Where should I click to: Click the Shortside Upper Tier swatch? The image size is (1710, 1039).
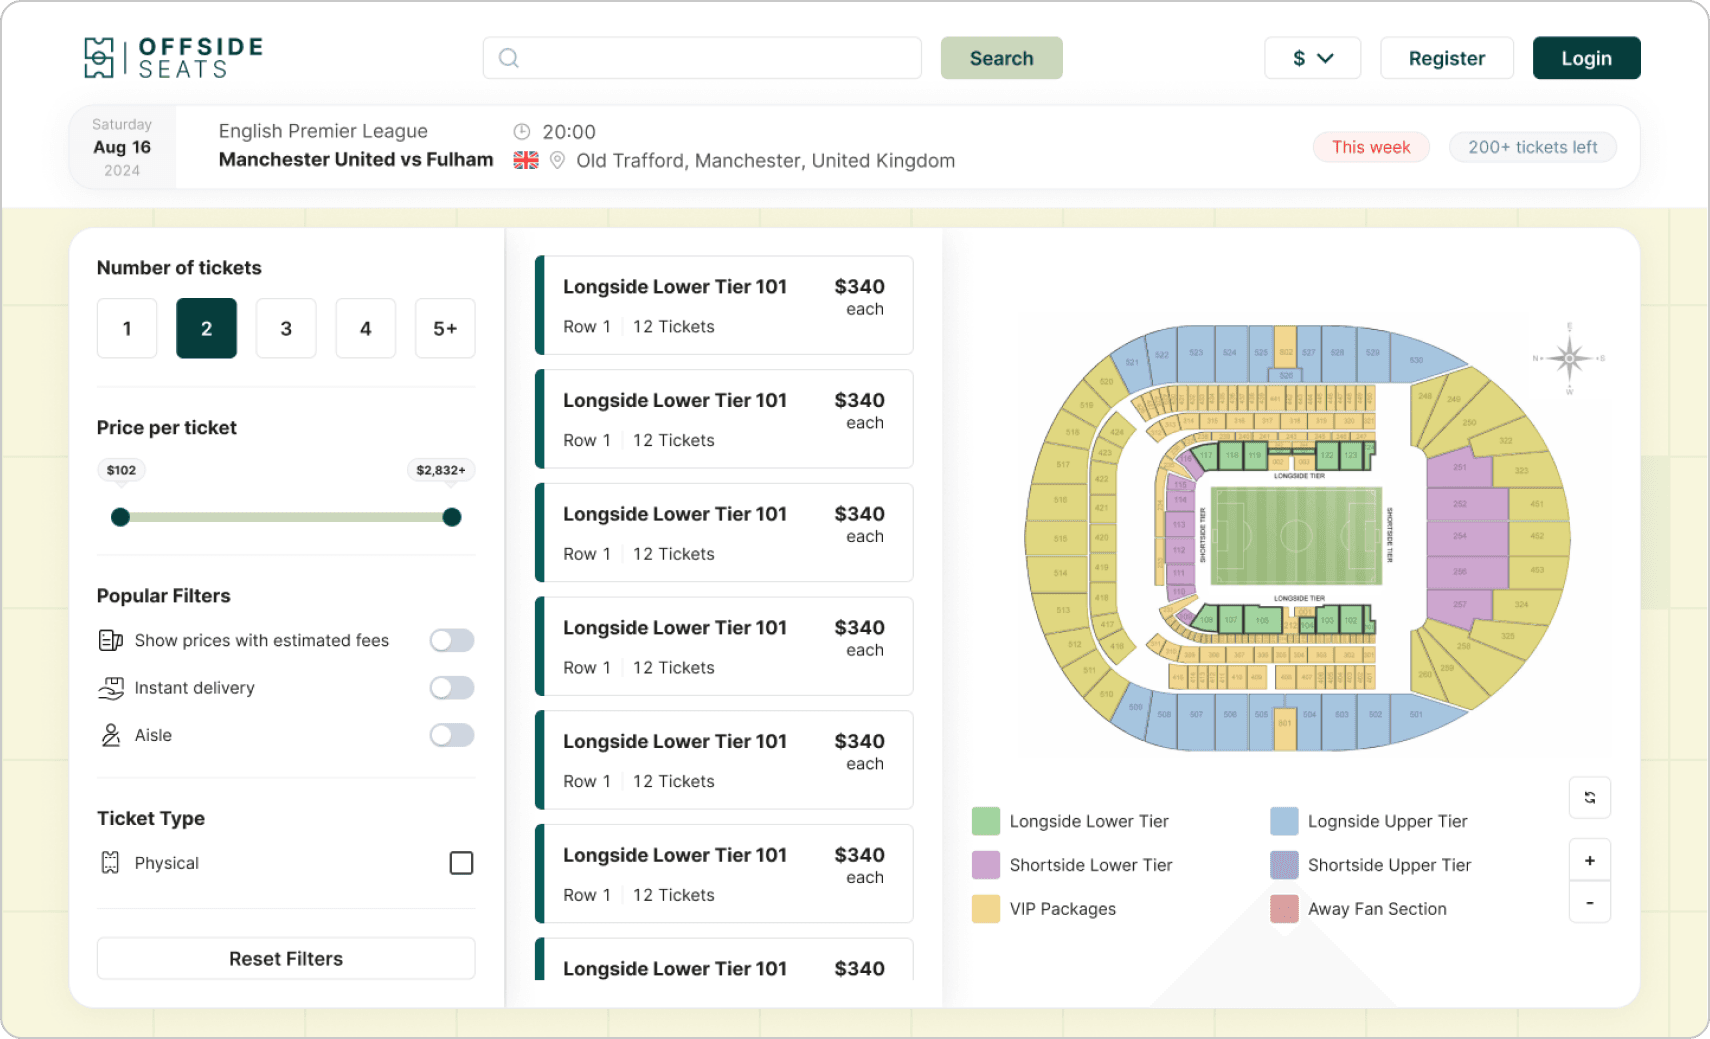coord(1284,865)
